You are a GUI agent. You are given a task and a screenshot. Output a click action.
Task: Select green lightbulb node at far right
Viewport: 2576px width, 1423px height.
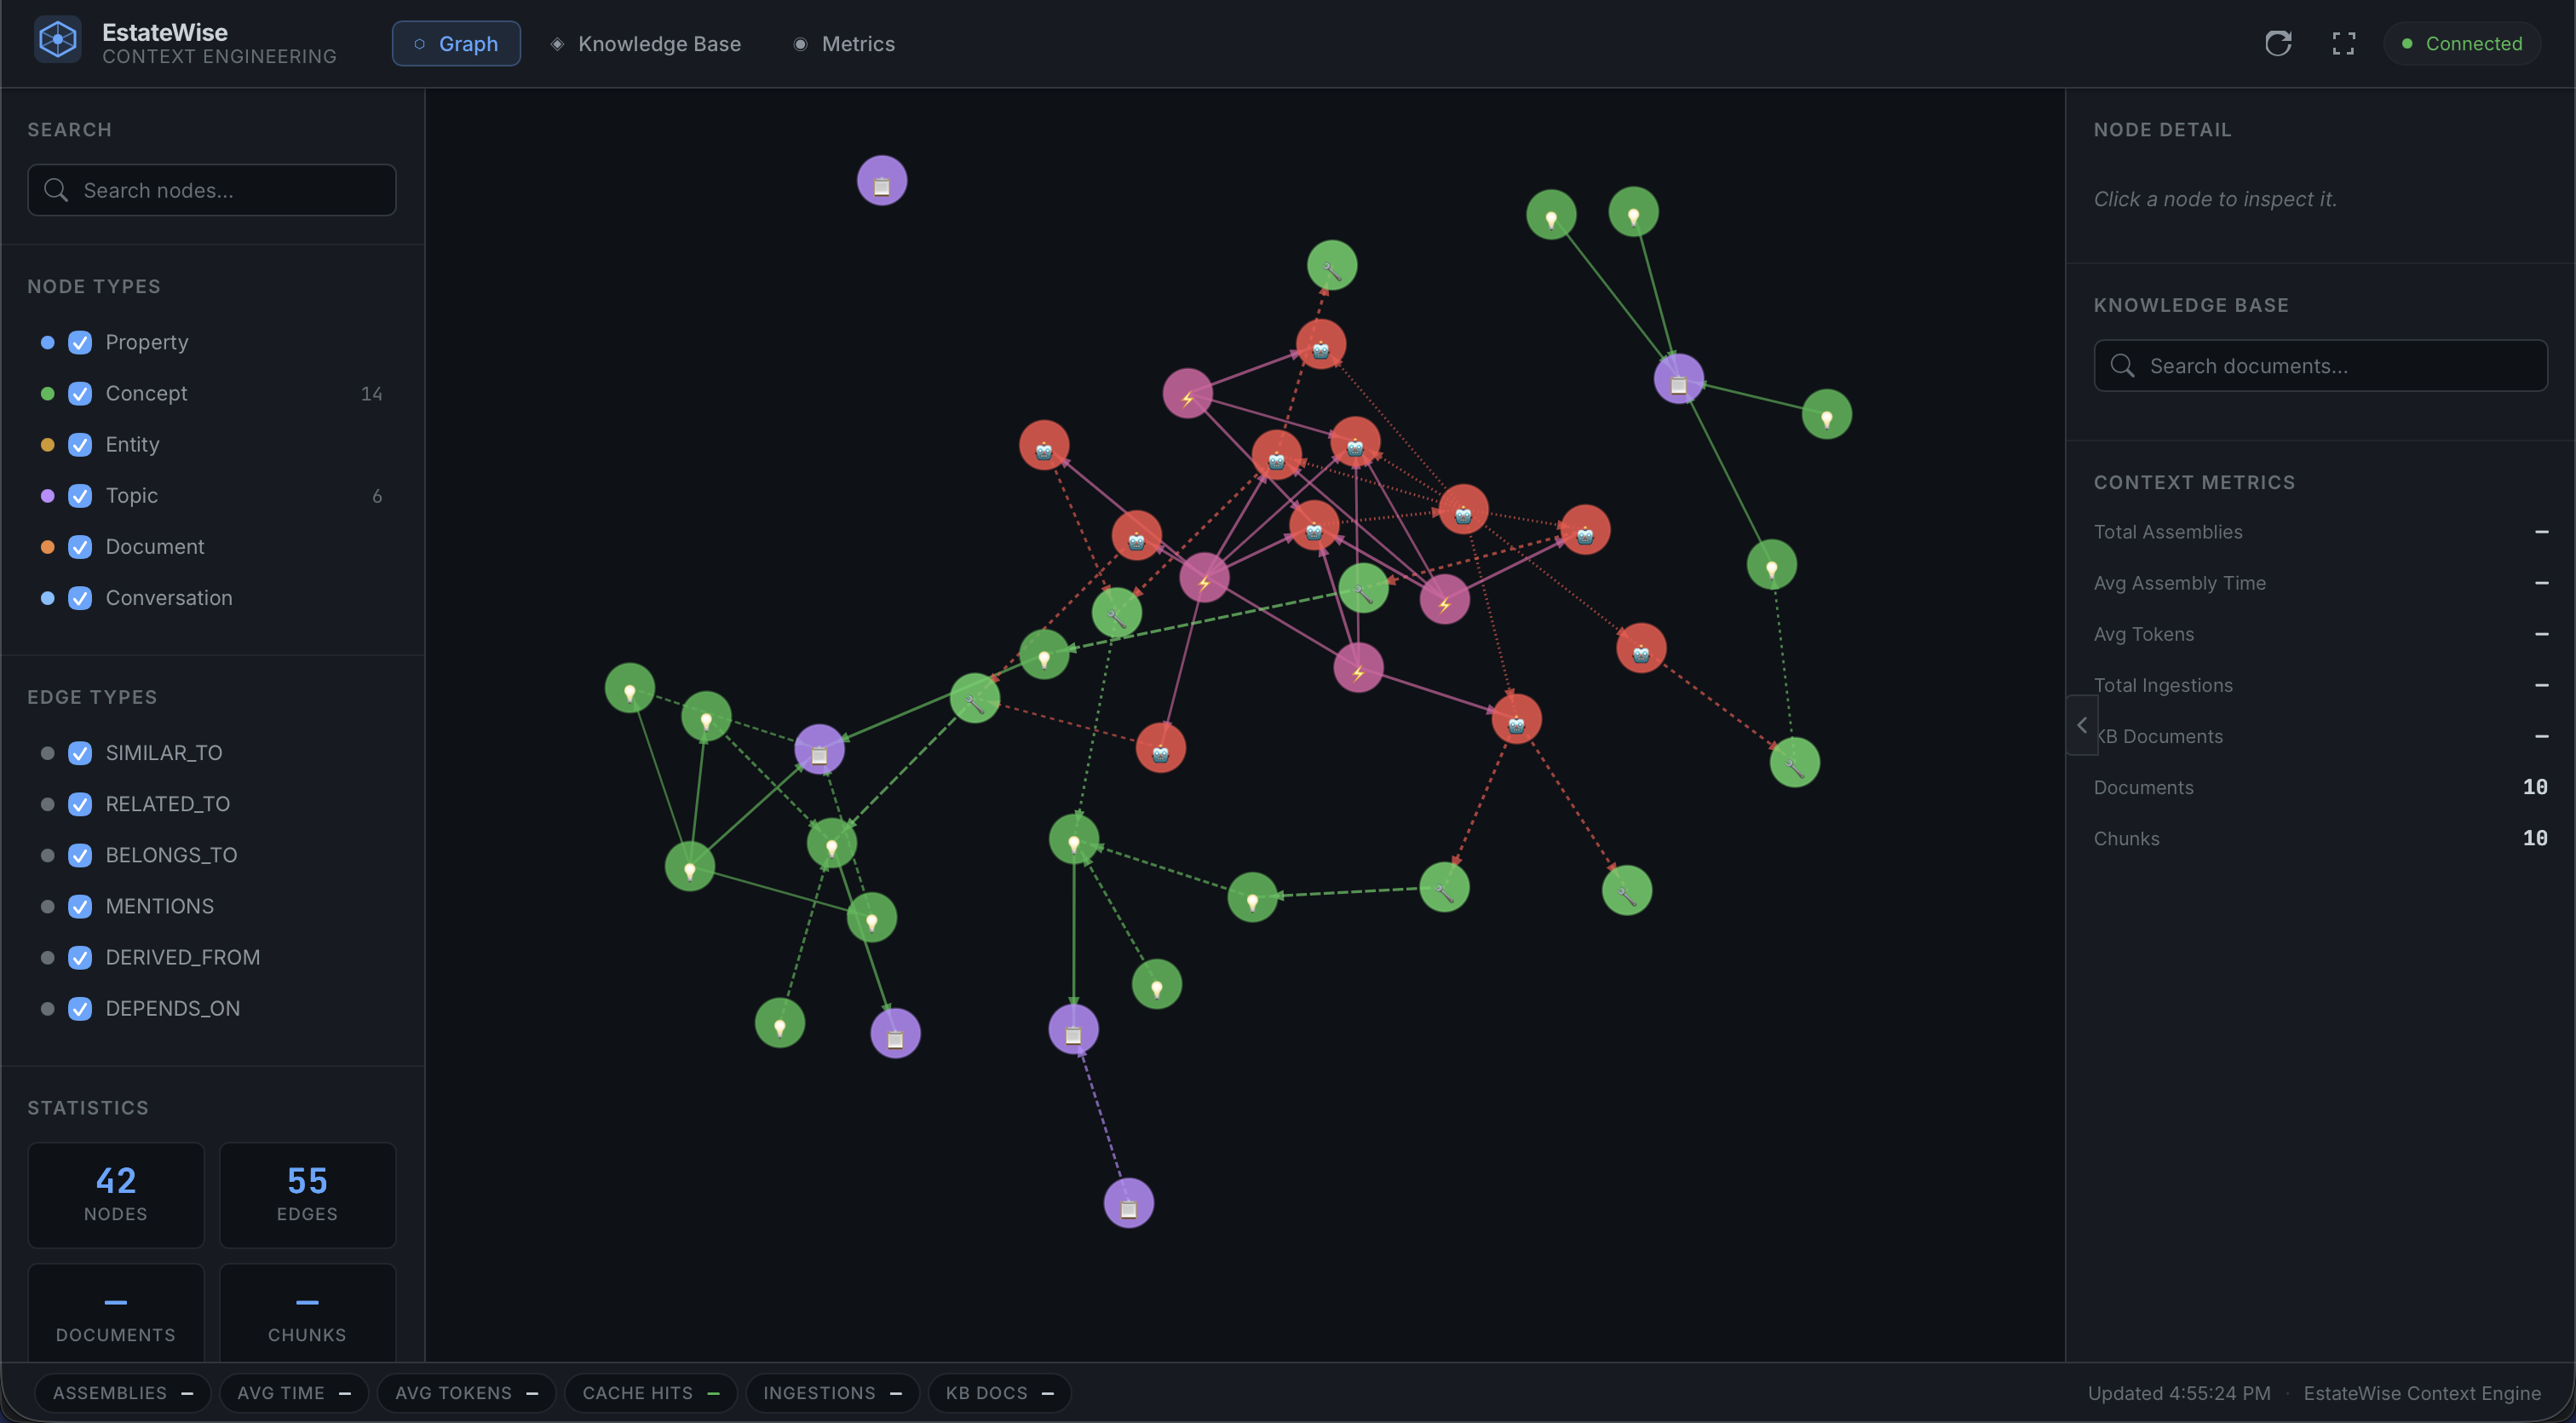point(1827,414)
